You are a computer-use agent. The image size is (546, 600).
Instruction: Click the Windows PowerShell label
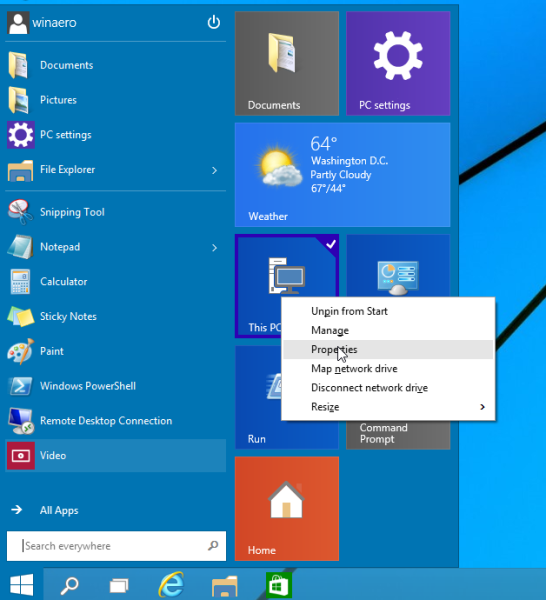[88, 386]
